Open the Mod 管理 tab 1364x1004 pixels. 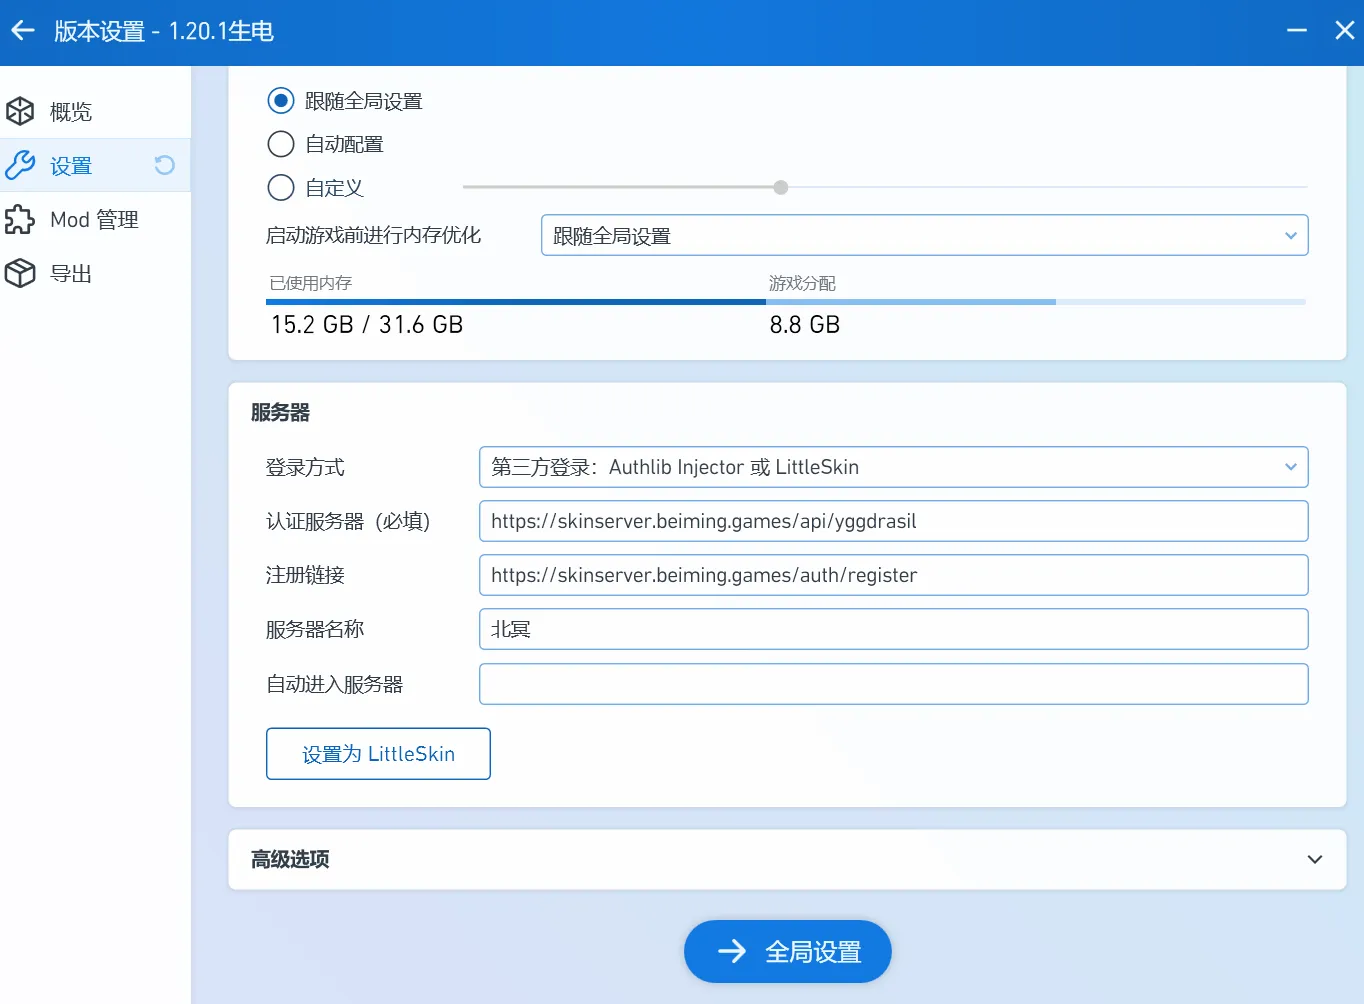coord(94,219)
